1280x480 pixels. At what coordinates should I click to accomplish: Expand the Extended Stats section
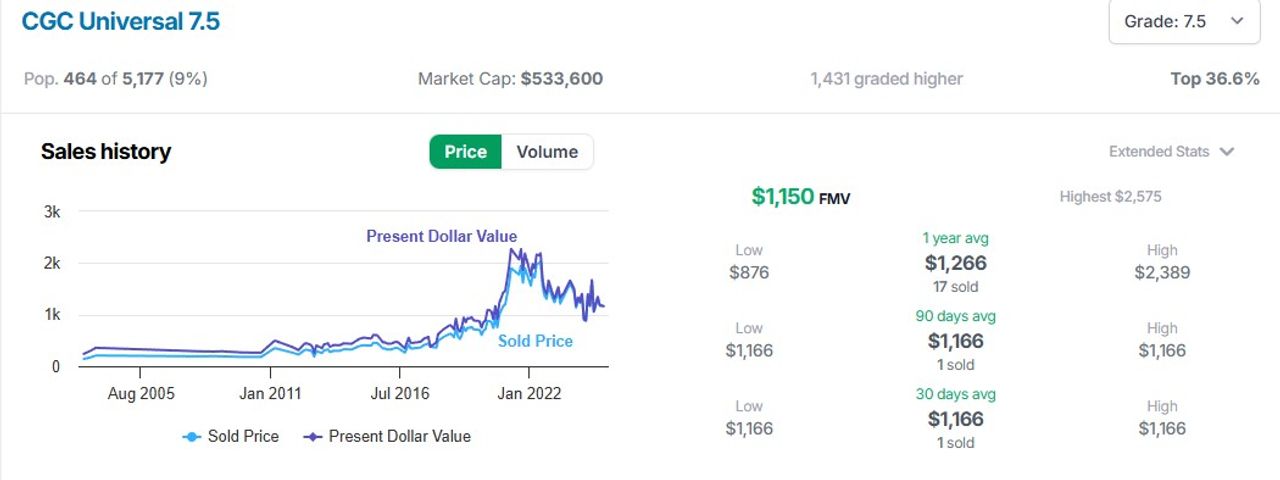pyautogui.click(x=1172, y=152)
